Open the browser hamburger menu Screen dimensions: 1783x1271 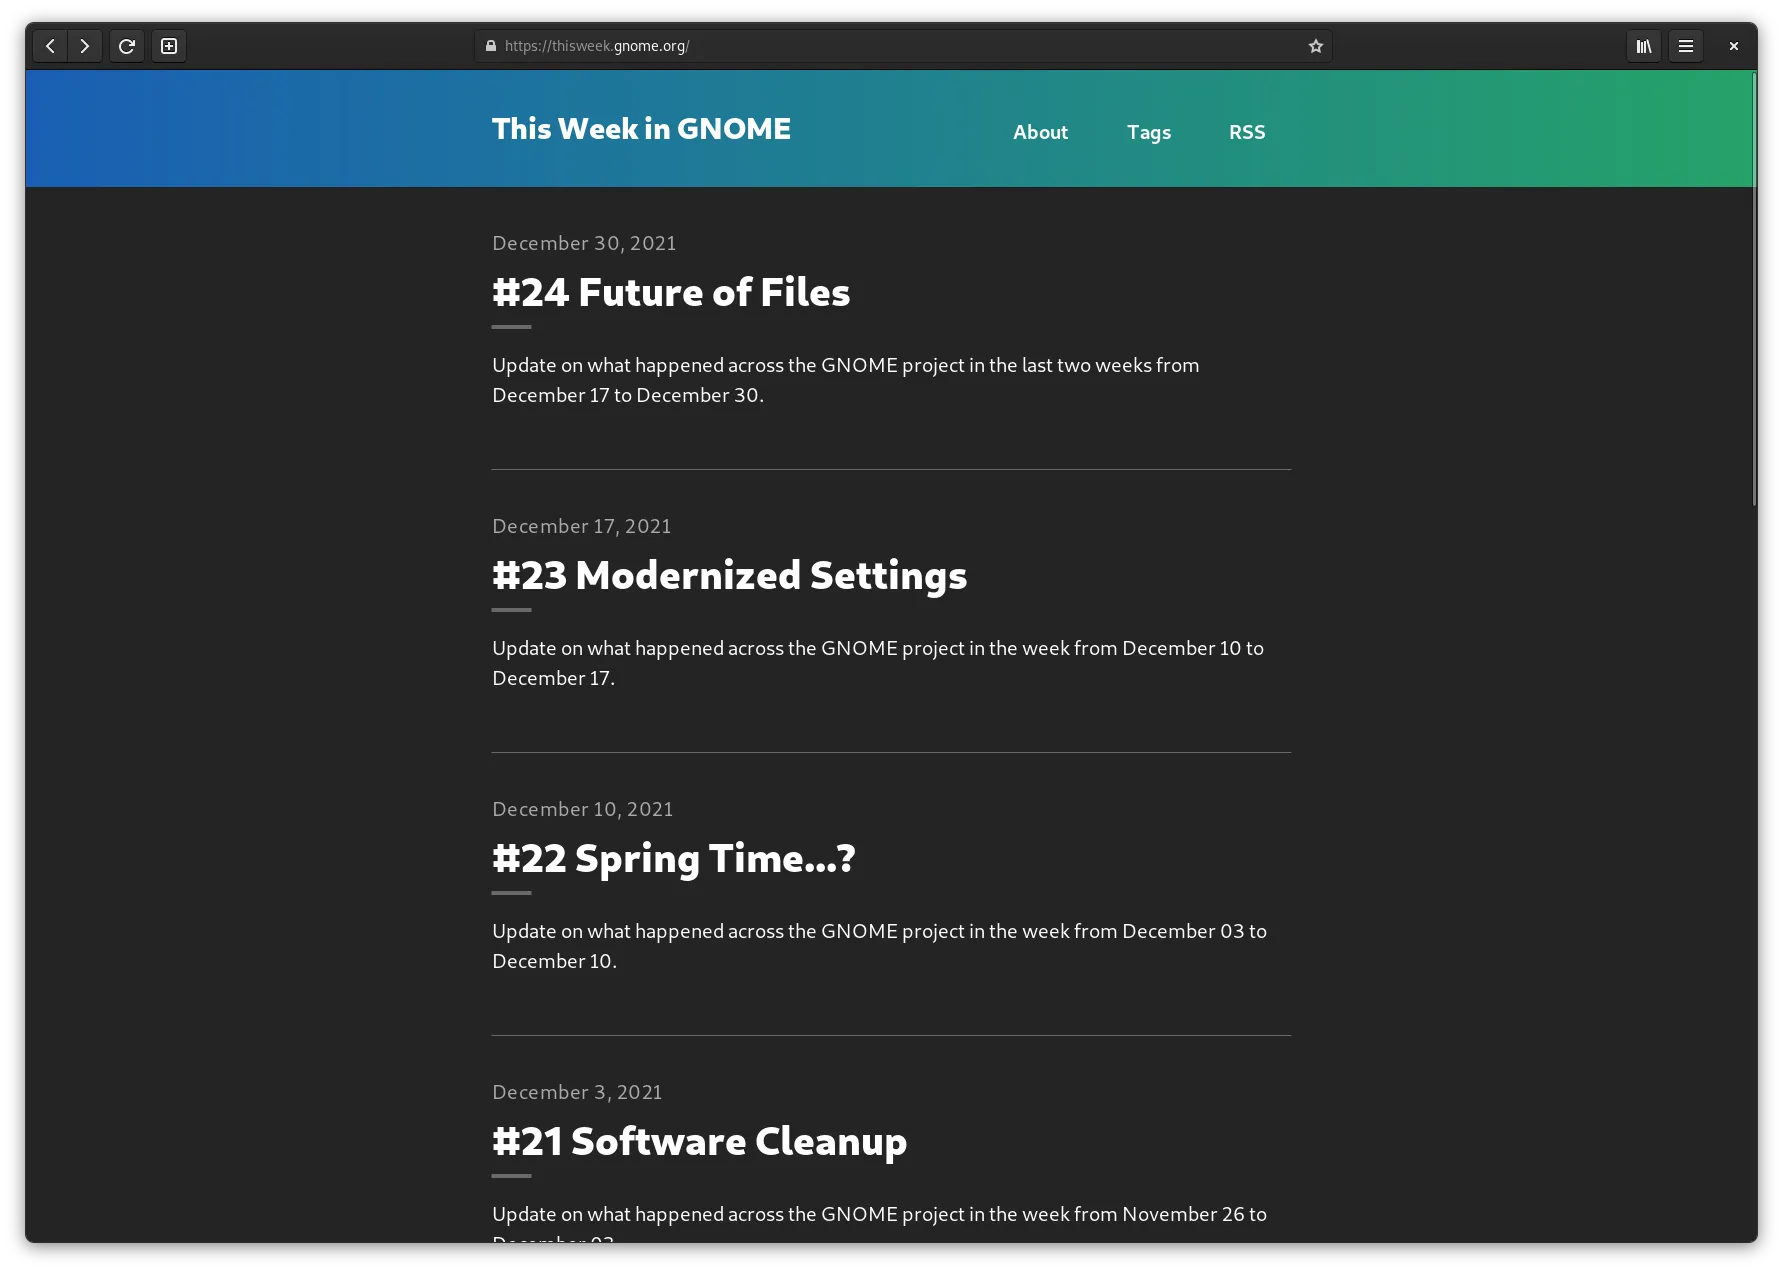pyautogui.click(x=1685, y=46)
